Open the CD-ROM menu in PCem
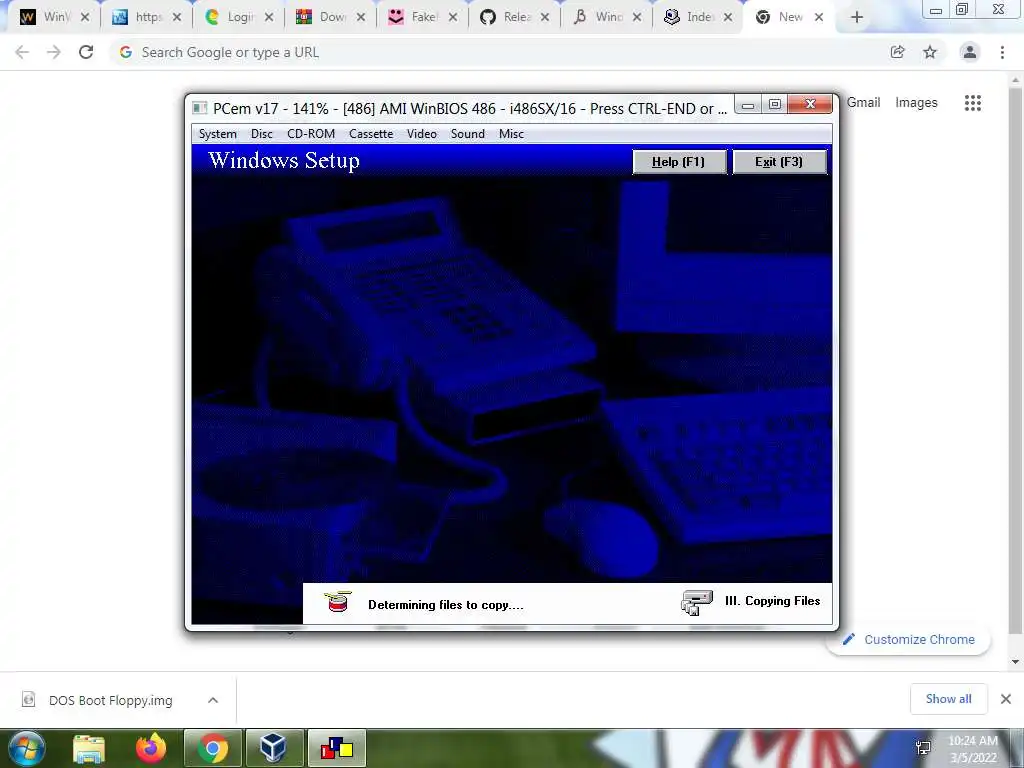The image size is (1024, 768). click(x=311, y=134)
